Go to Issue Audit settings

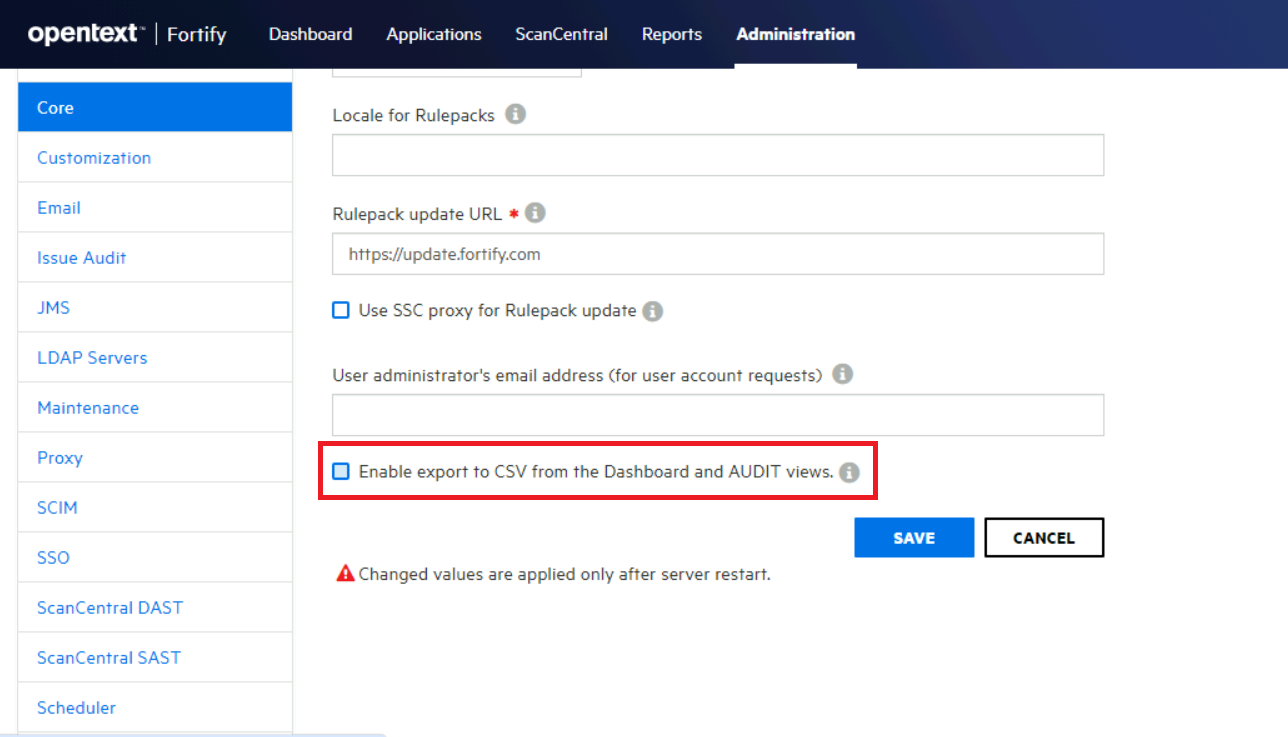coord(155,257)
